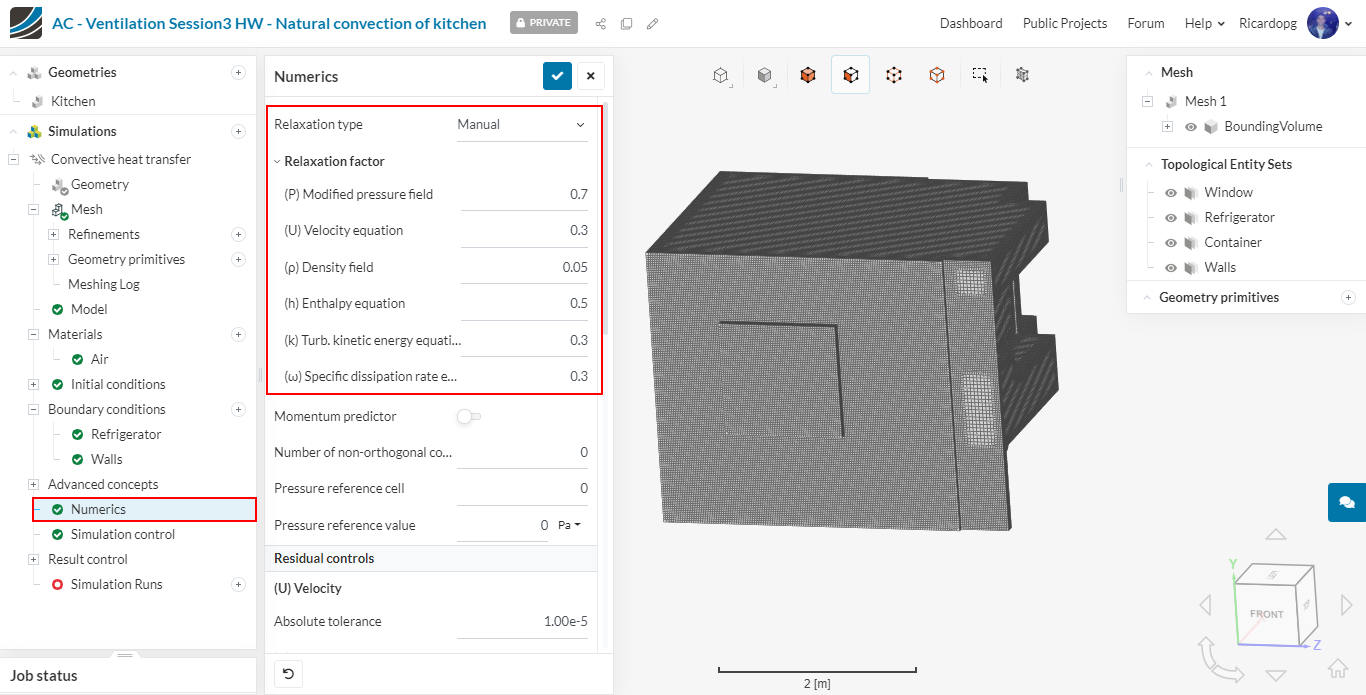Screen dimensions: 1366x695
Task: Open pressure reference value unit dropdown
Action: tap(570, 525)
